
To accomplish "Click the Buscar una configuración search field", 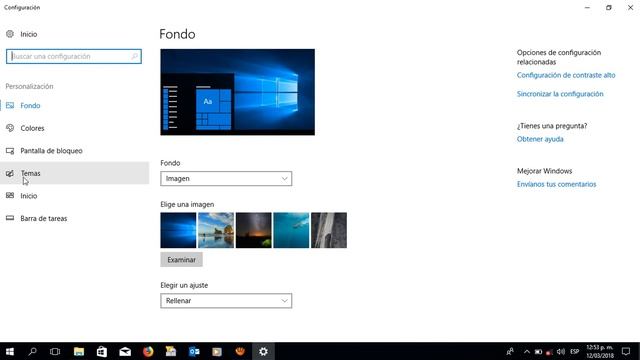I will tap(73, 56).
